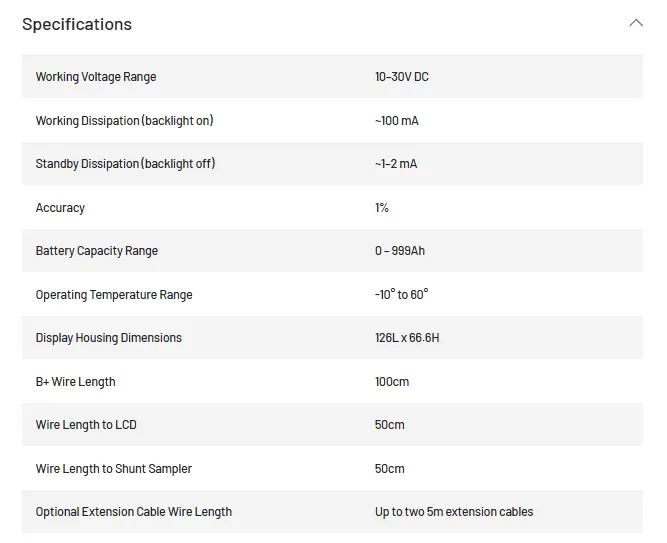Click the ~100 mA value
The image size is (667, 543).
pos(396,121)
